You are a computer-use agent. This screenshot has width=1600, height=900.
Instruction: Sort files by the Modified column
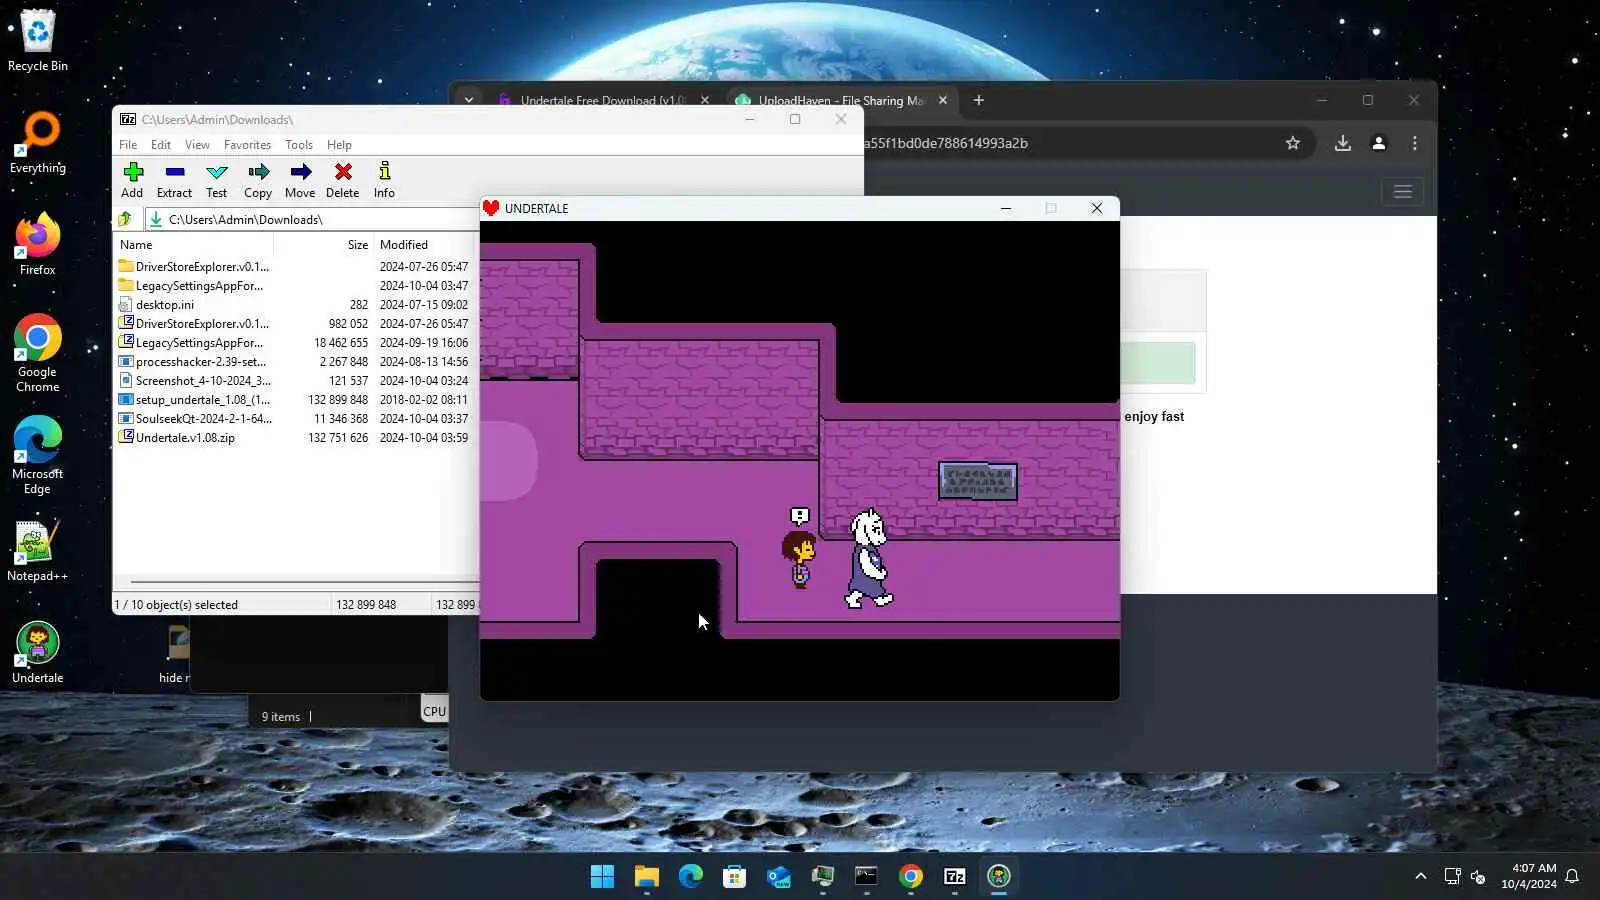pos(404,245)
